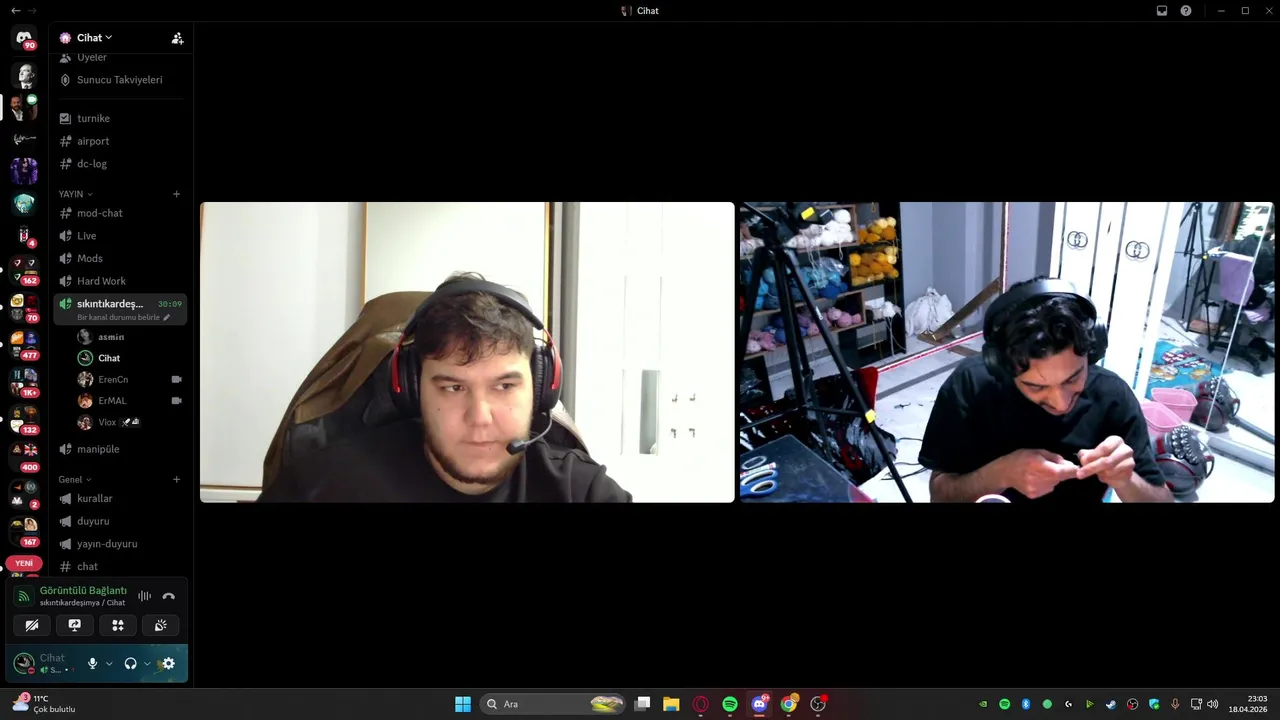Click Görüntülü Bağlantı connection status

(83, 591)
